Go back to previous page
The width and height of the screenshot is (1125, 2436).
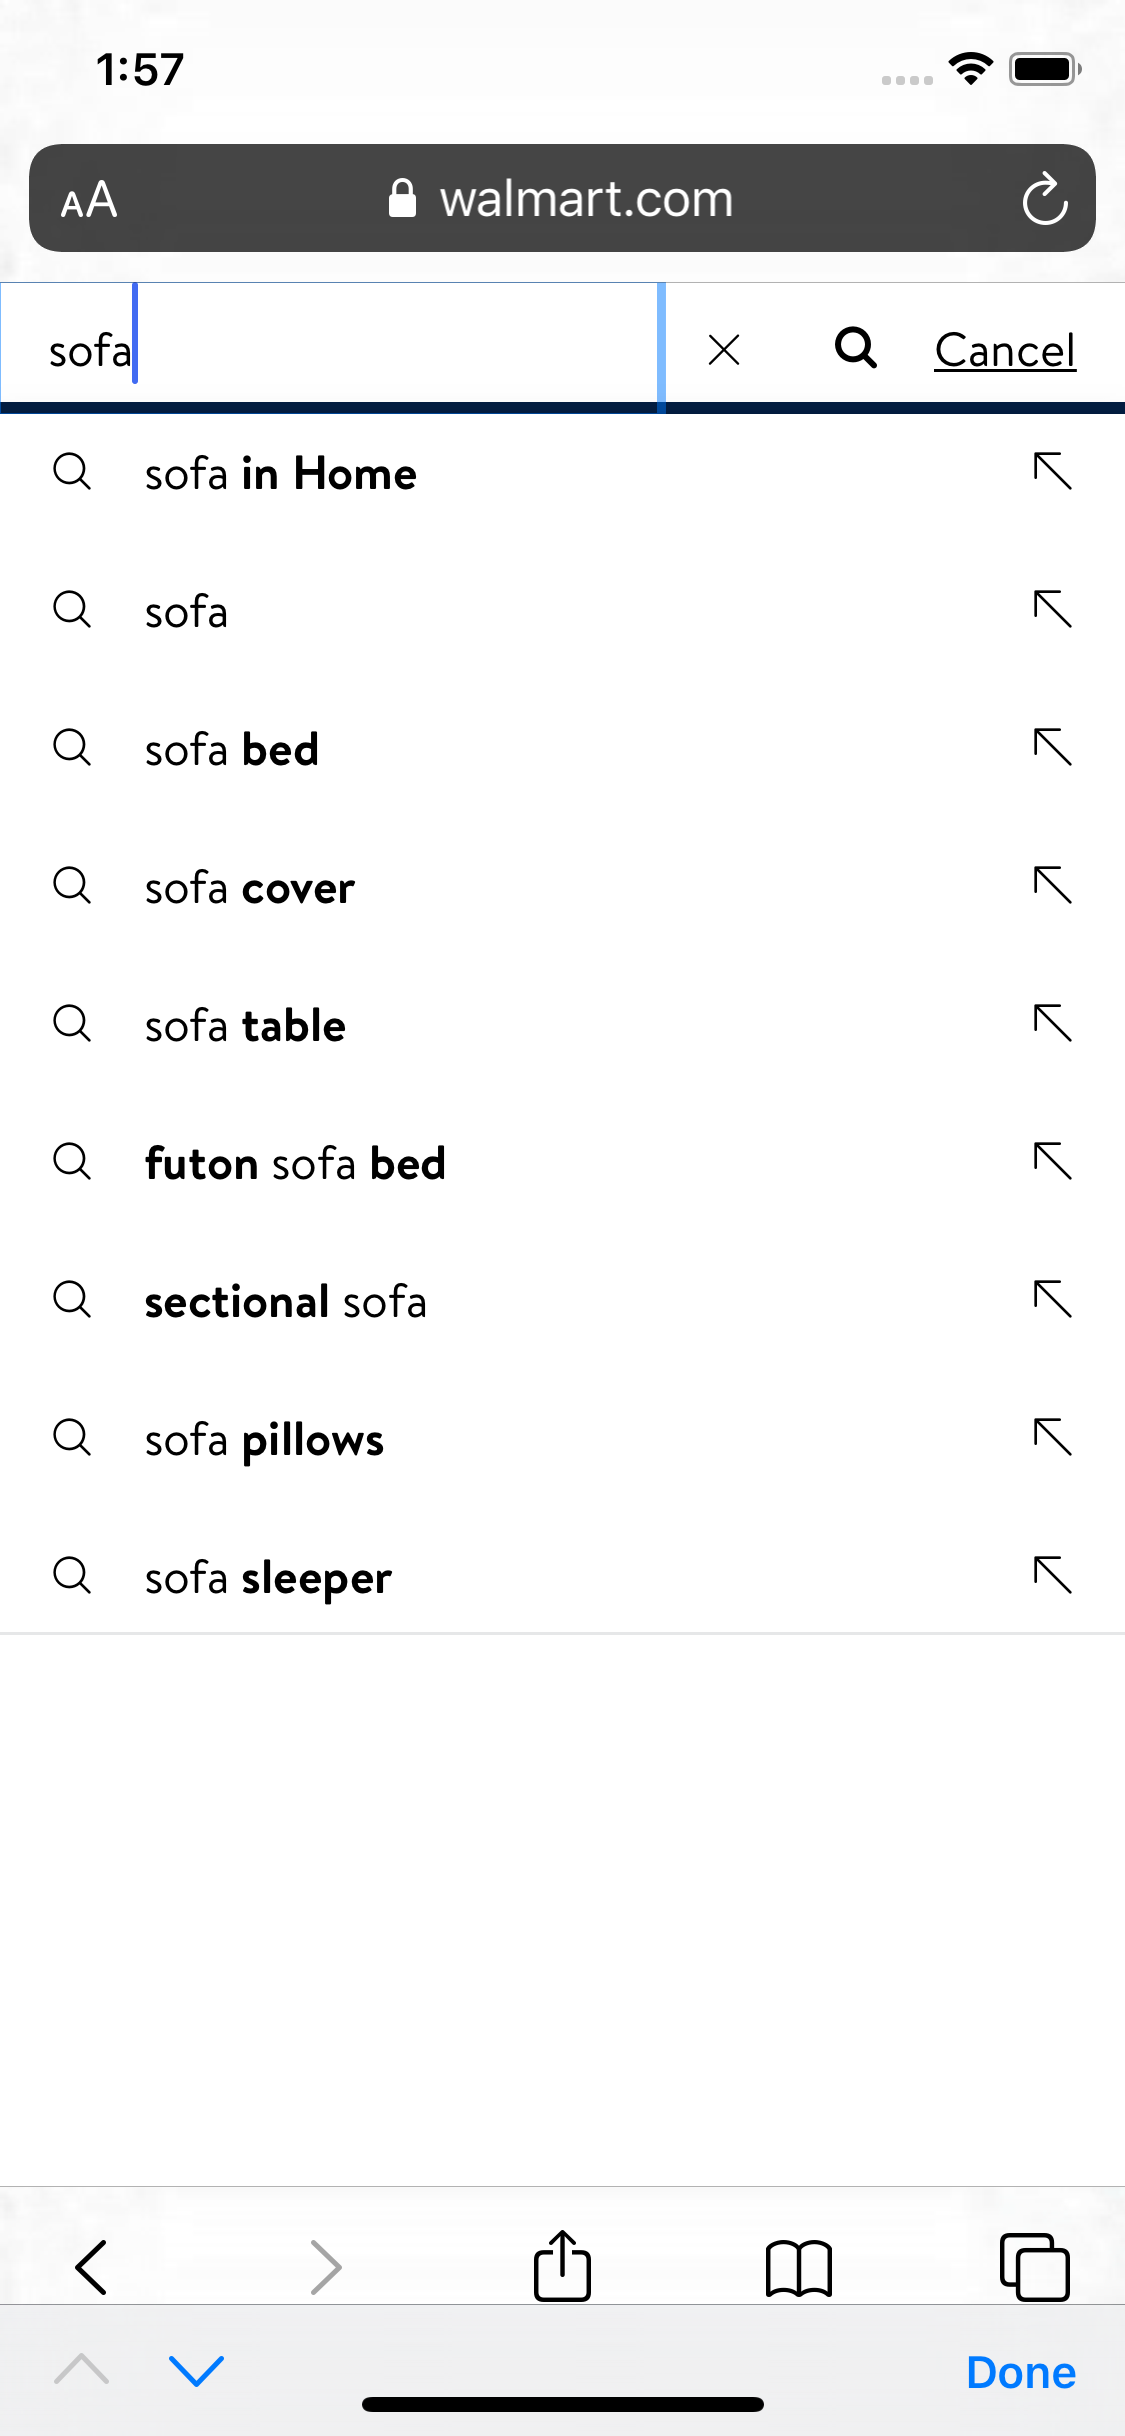pyautogui.click(x=91, y=2266)
